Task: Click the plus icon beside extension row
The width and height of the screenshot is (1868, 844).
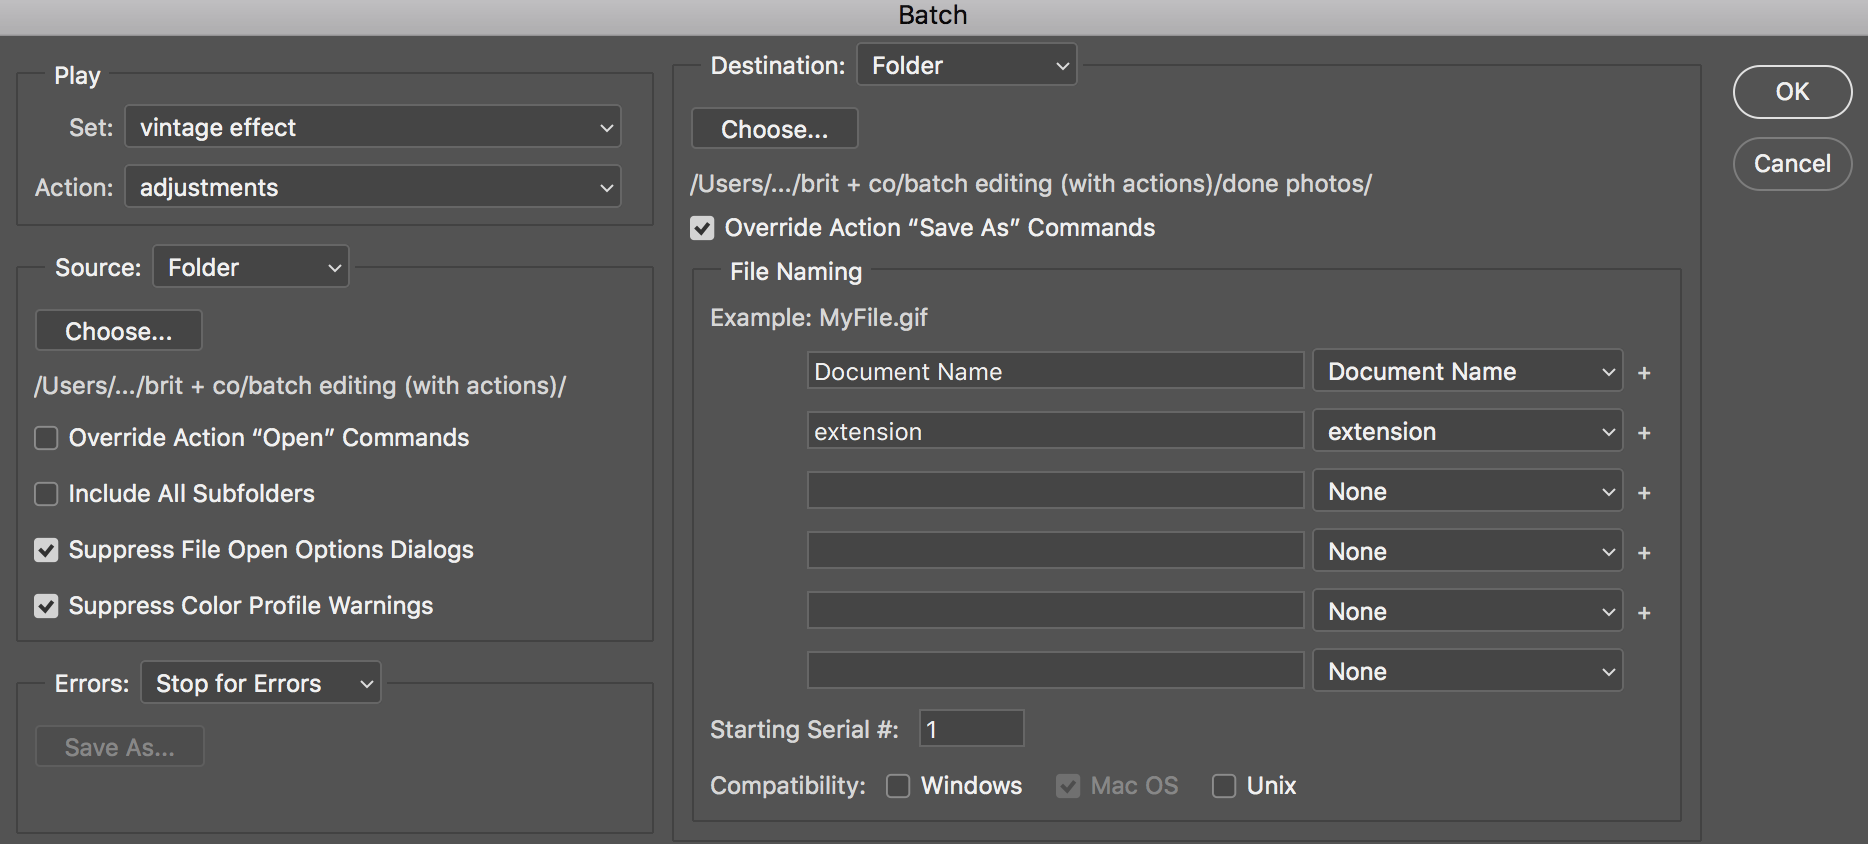Action: tap(1644, 433)
